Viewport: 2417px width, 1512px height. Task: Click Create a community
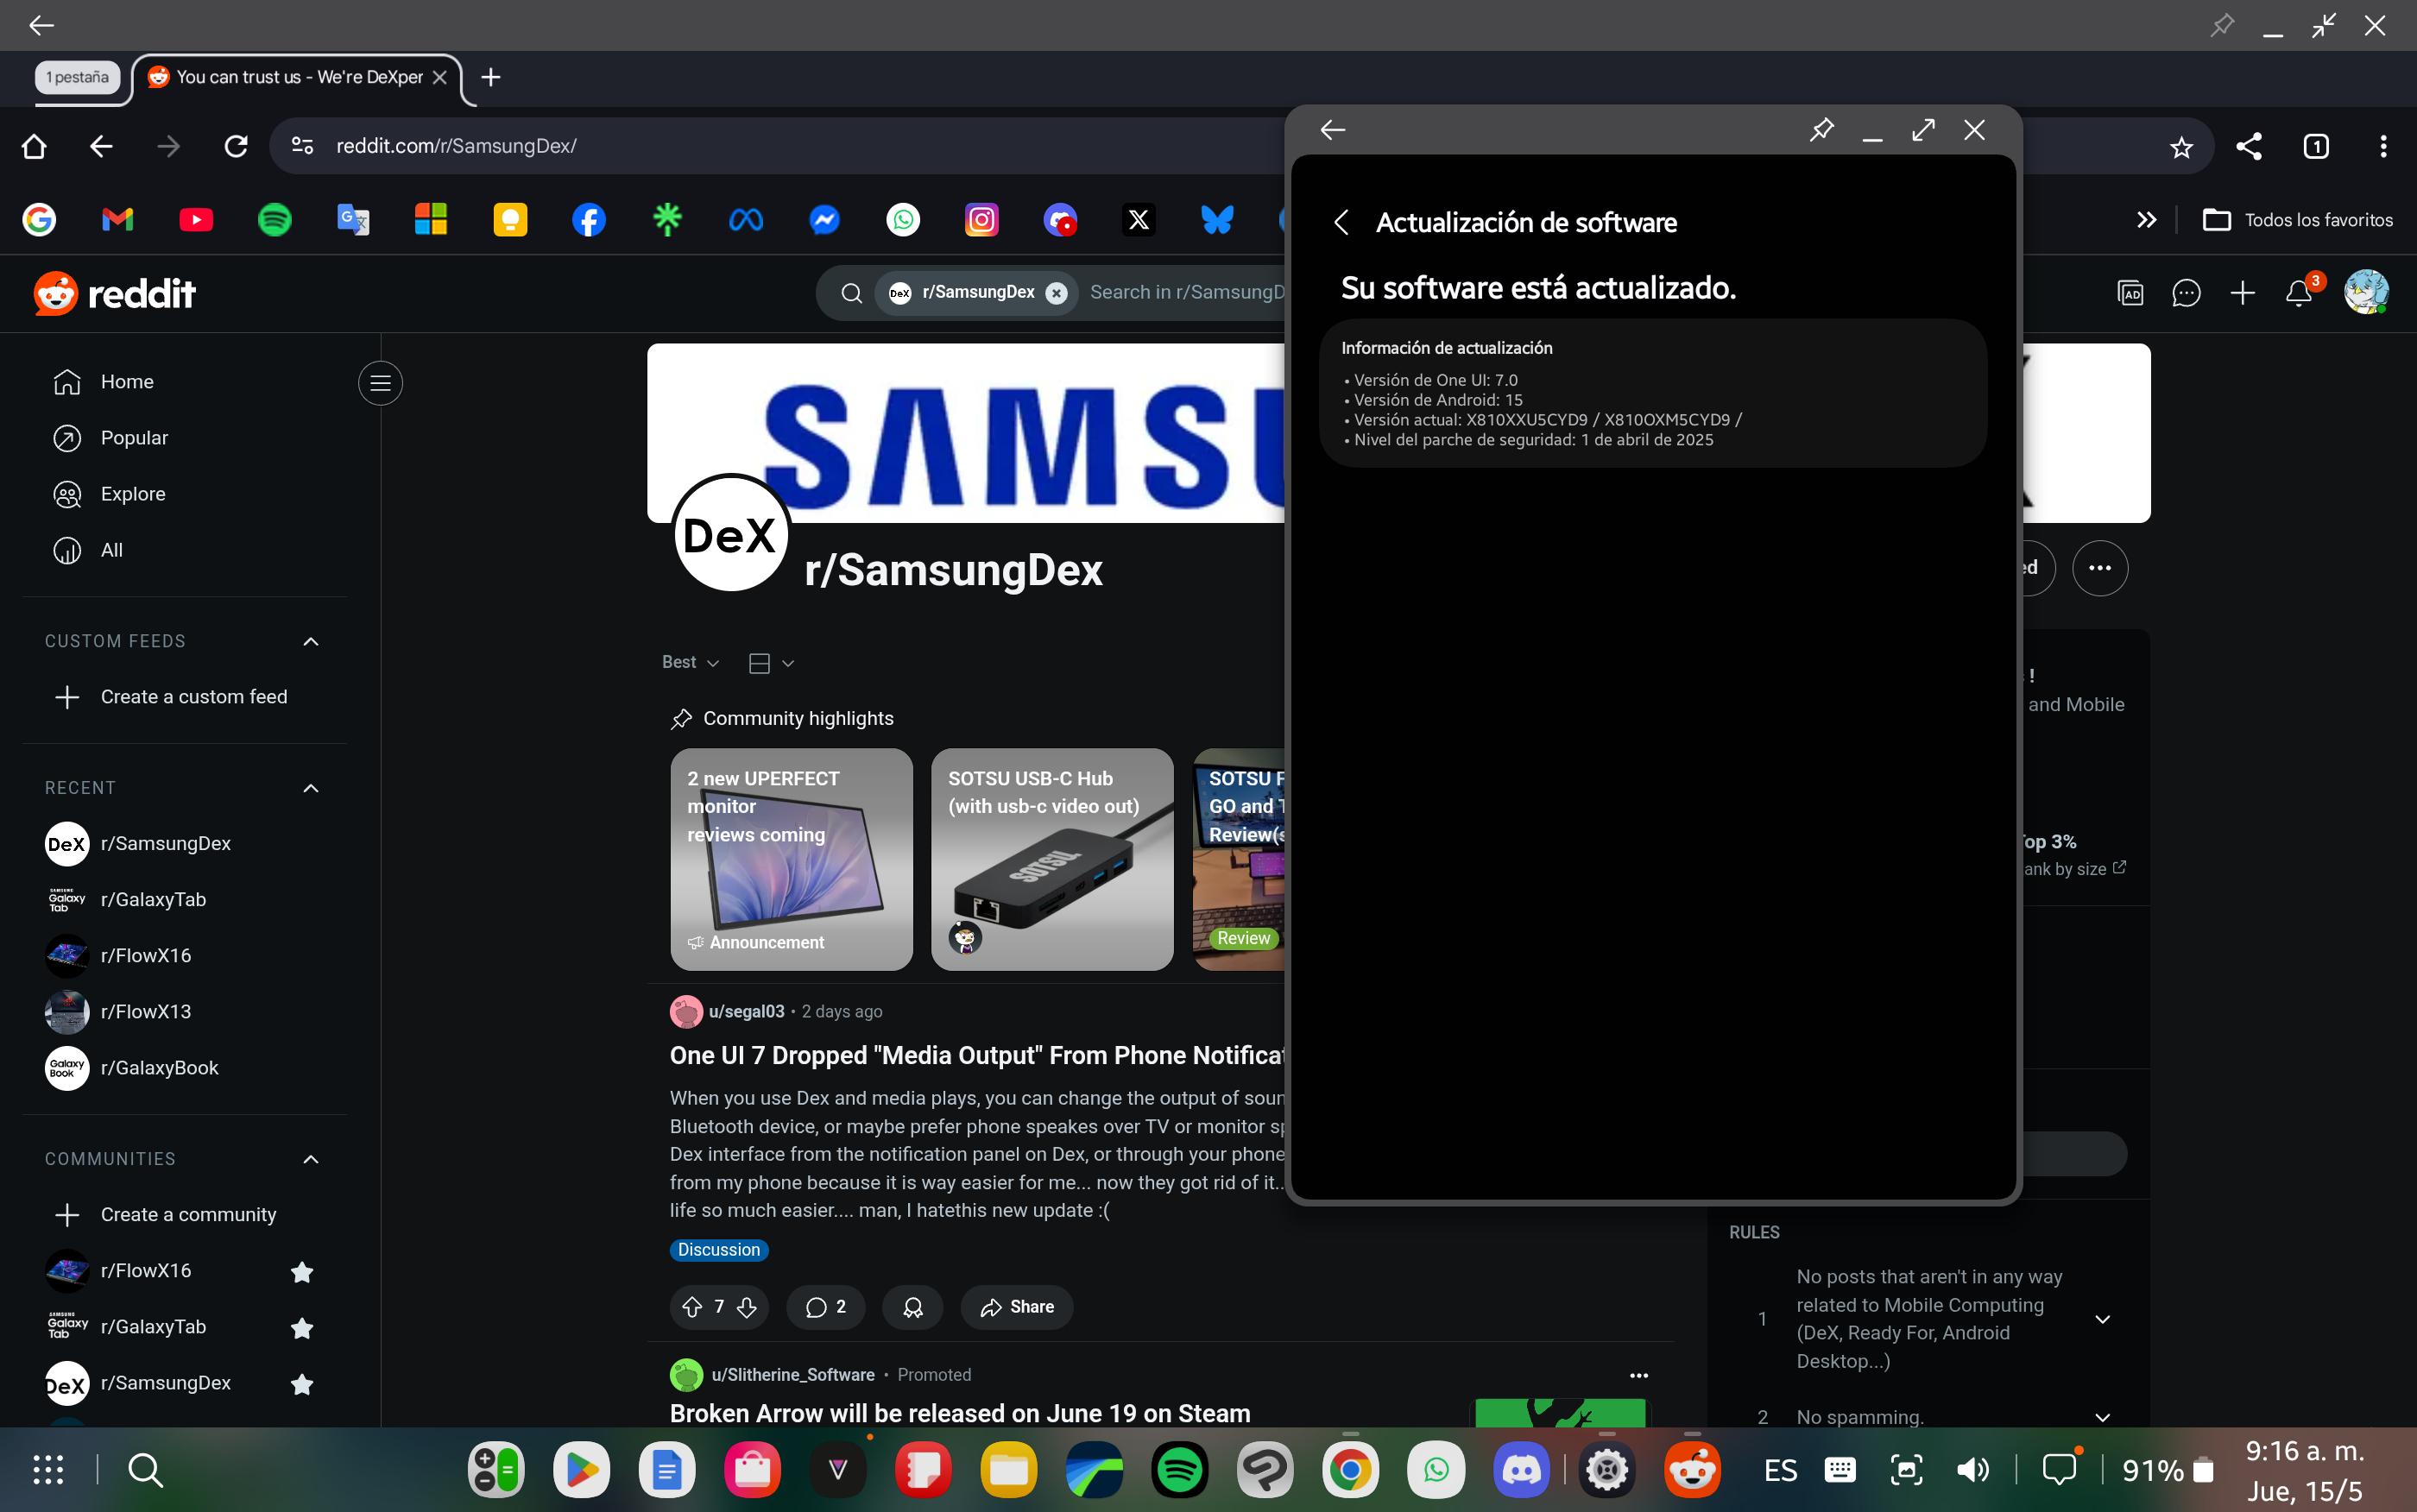[x=184, y=1215]
